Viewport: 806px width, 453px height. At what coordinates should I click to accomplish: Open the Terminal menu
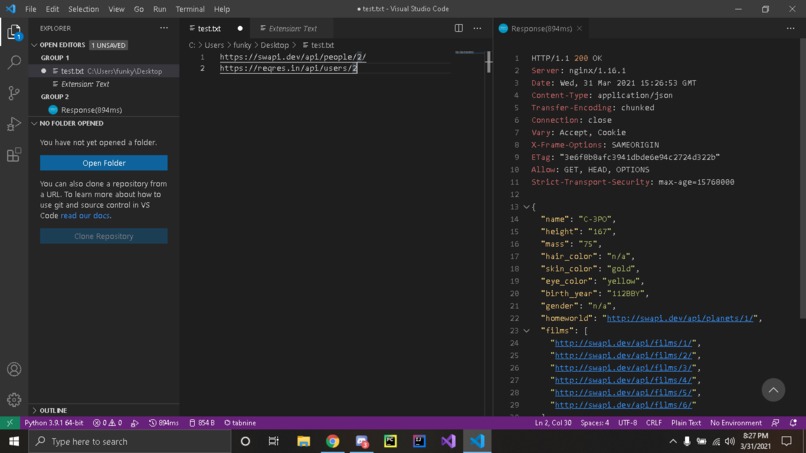coord(190,9)
